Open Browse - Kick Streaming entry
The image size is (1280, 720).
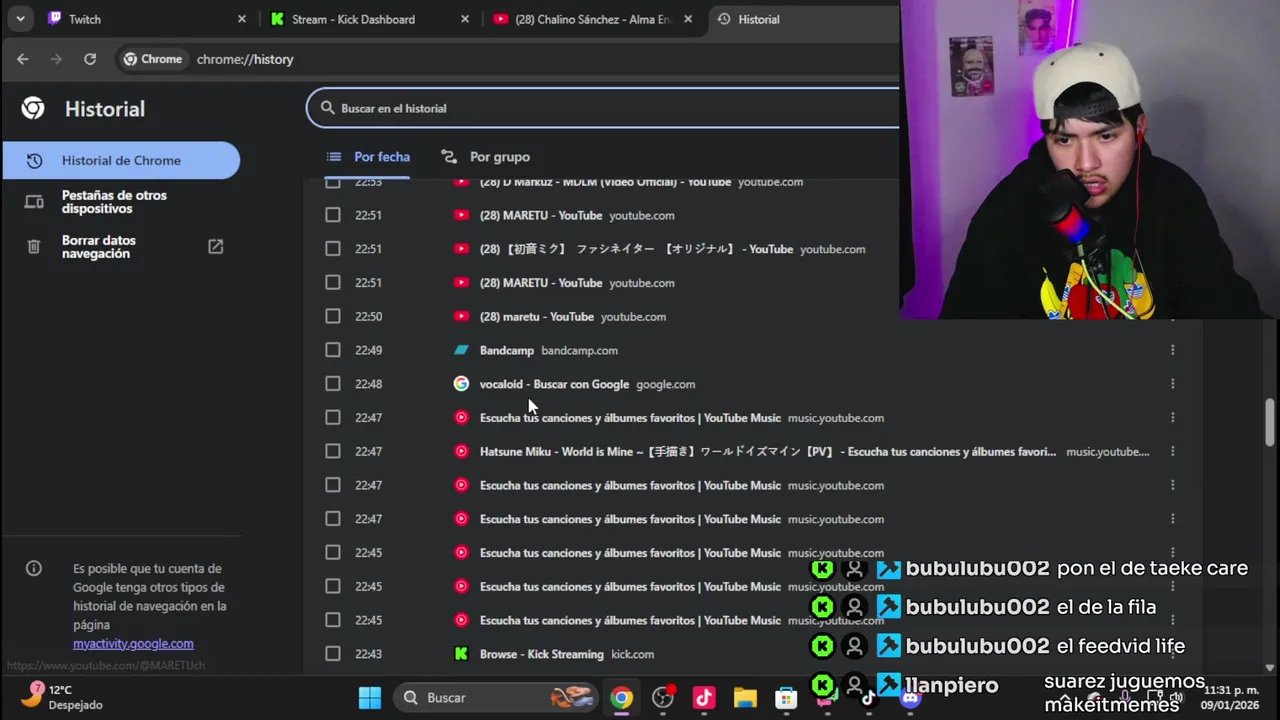click(x=542, y=654)
